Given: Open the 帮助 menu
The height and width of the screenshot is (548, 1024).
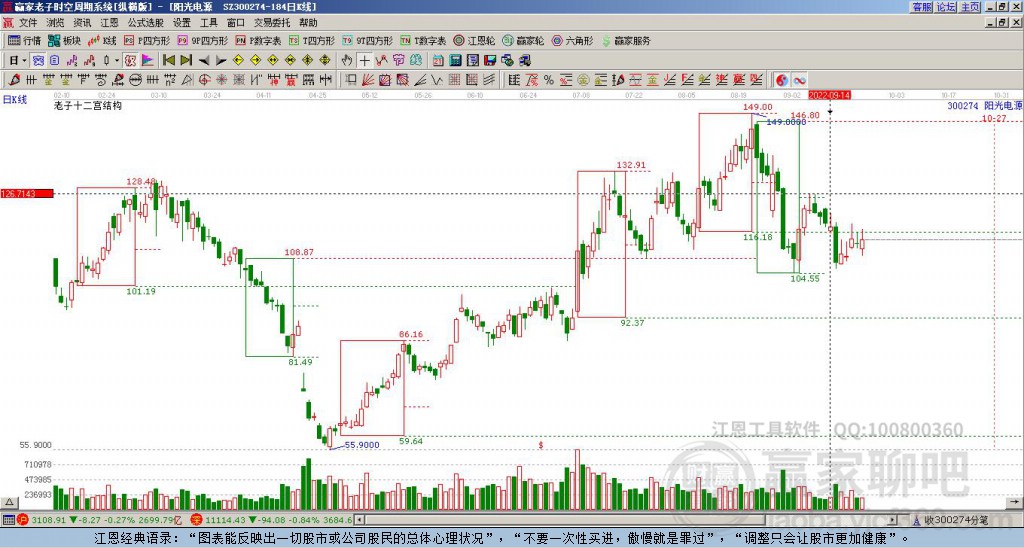Looking at the screenshot, I should pyautogui.click(x=308, y=23).
